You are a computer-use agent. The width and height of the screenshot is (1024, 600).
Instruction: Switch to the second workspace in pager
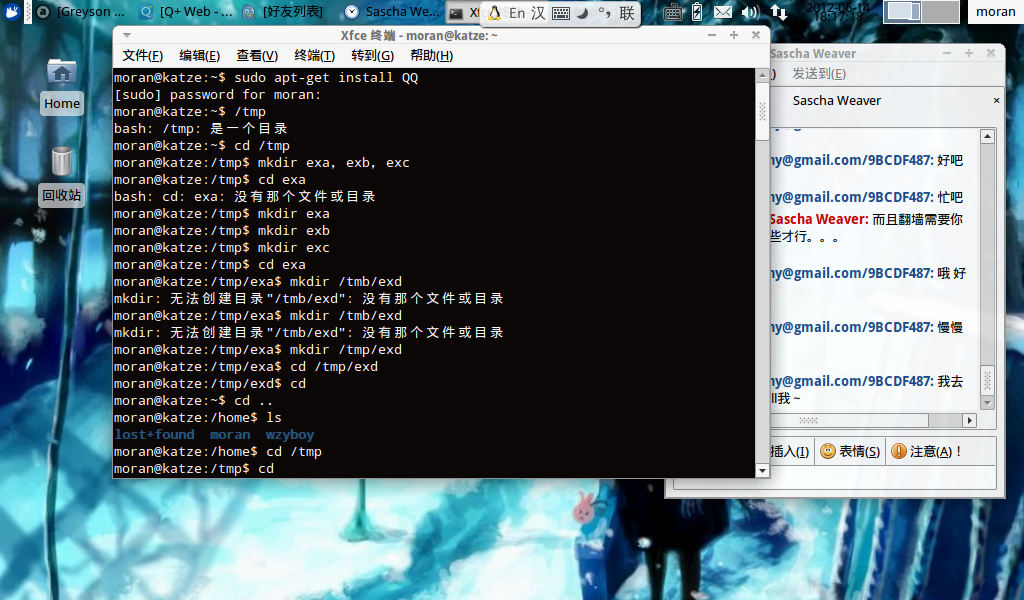[x=940, y=12]
